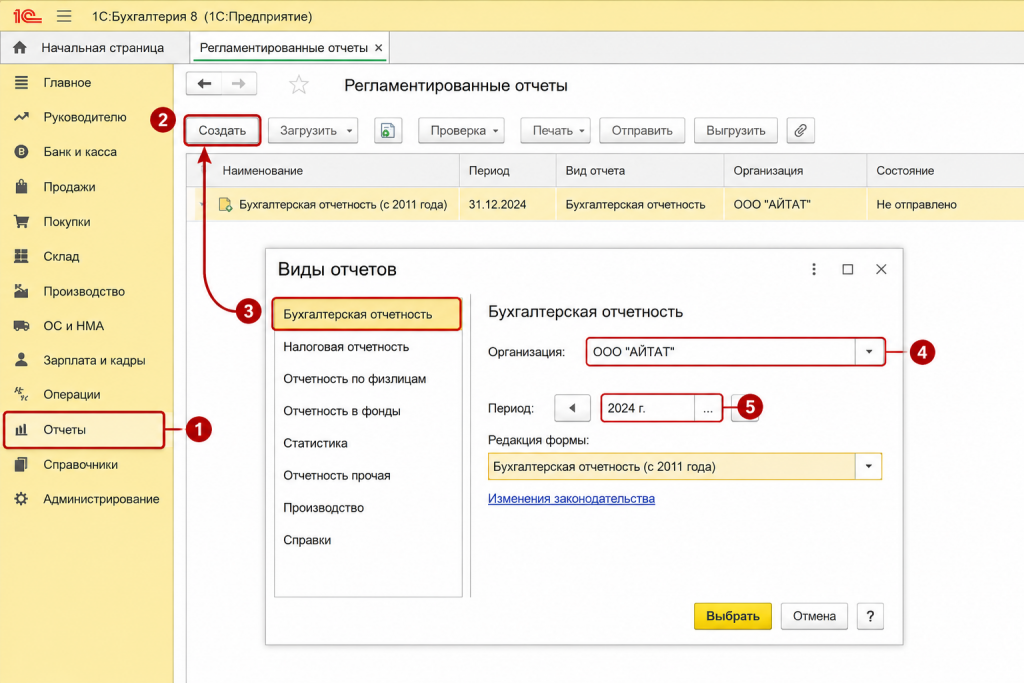This screenshot has width=1024, height=683.
Task: Click the ОС и НМА truck icon
Action: [22, 325]
